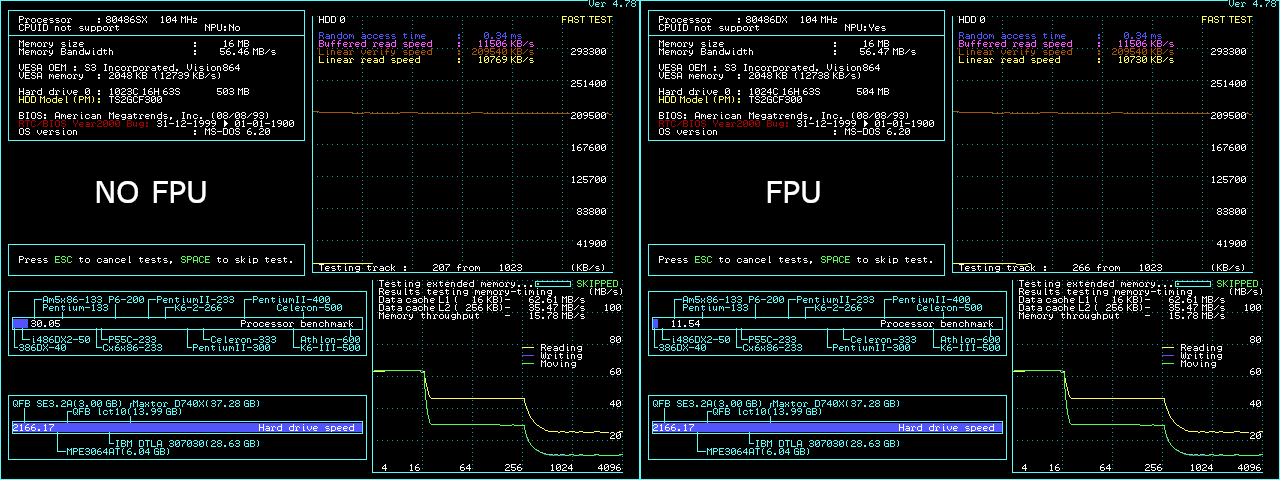The image size is (1280, 480).
Task: Click the HDD 0 heading in left chart
Action: [331, 20]
